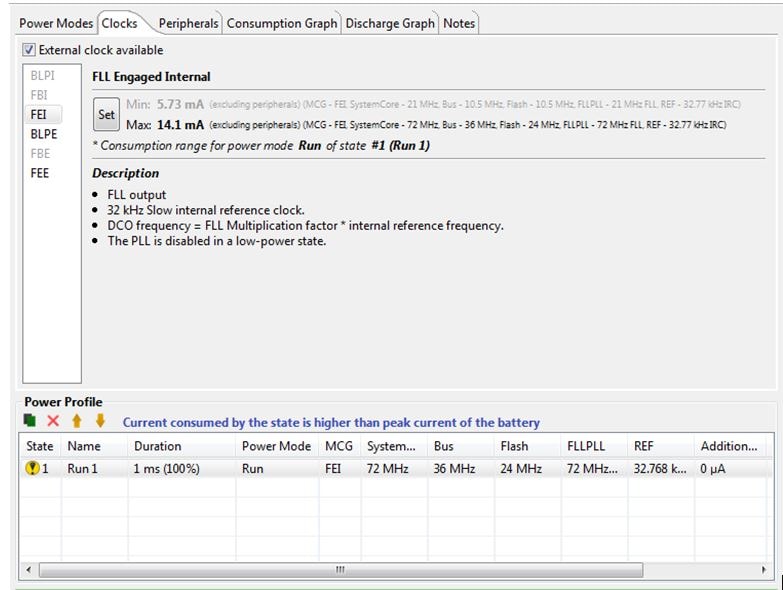Switch to the Discharge Graph tab

click(390, 23)
